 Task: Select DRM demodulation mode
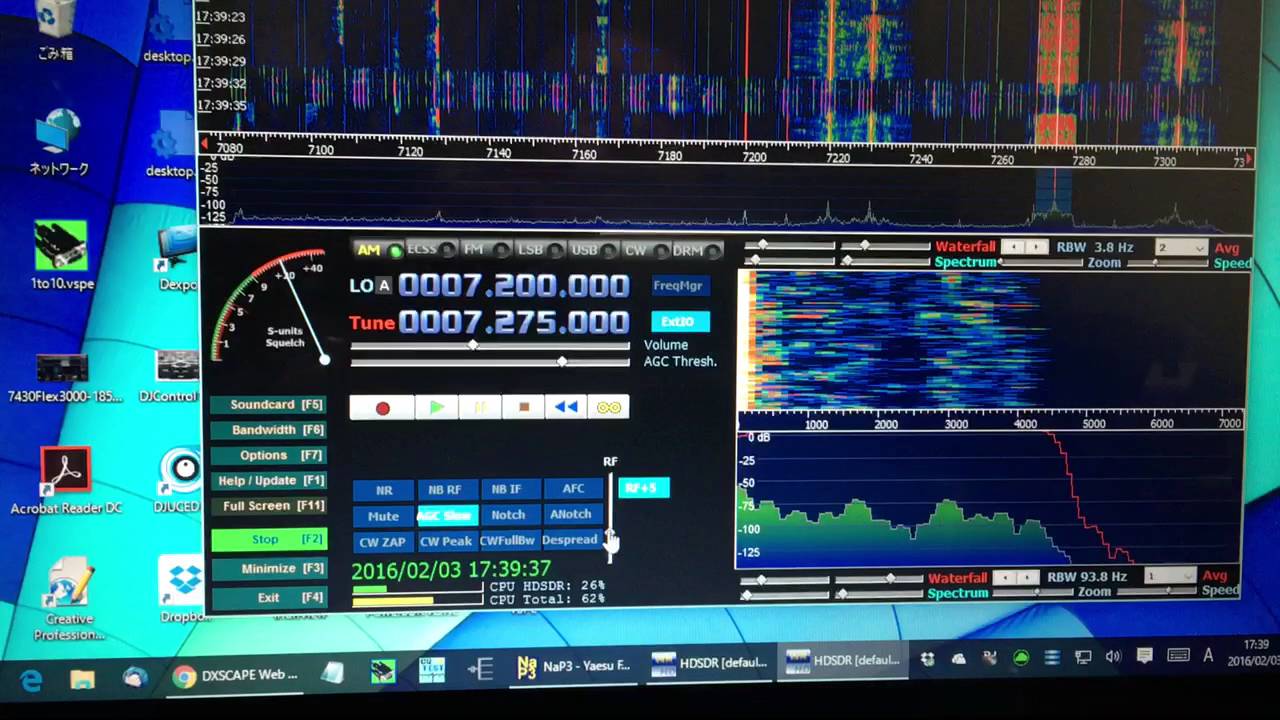click(x=695, y=250)
